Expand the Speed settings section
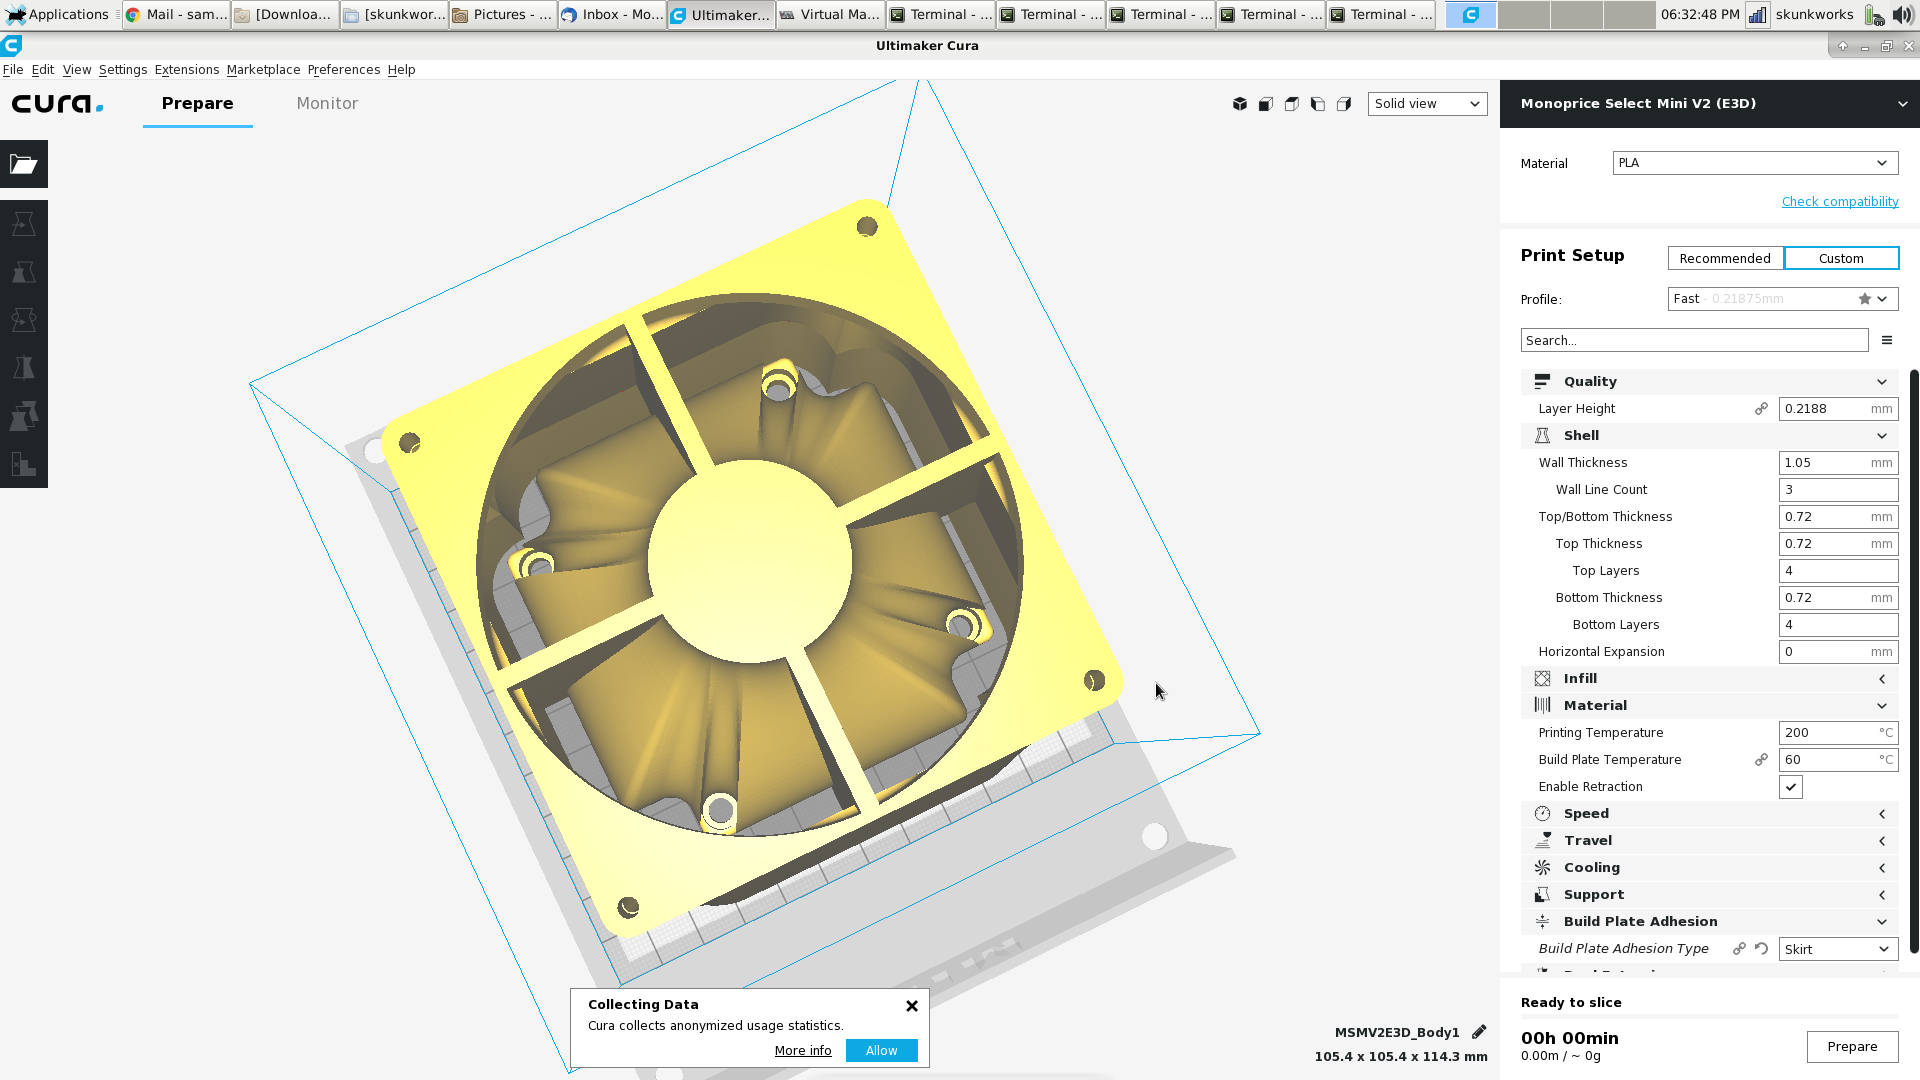This screenshot has width=1920, height=1080. (x=1710, y=814)
